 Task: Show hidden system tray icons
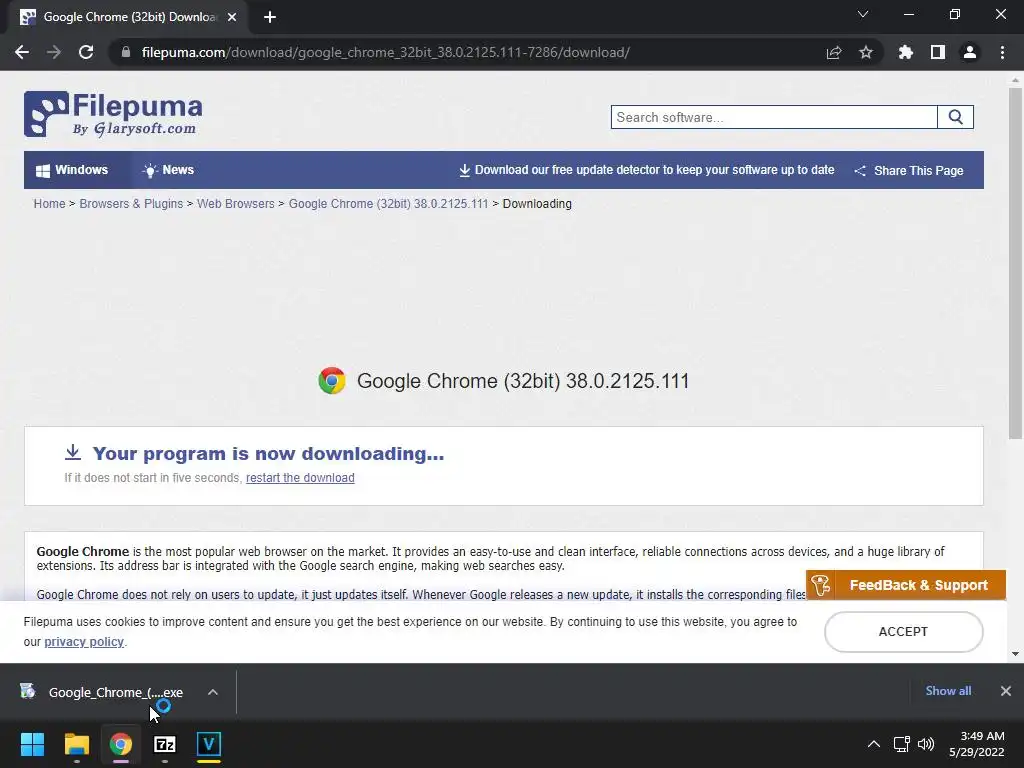[x=873, y=744]
